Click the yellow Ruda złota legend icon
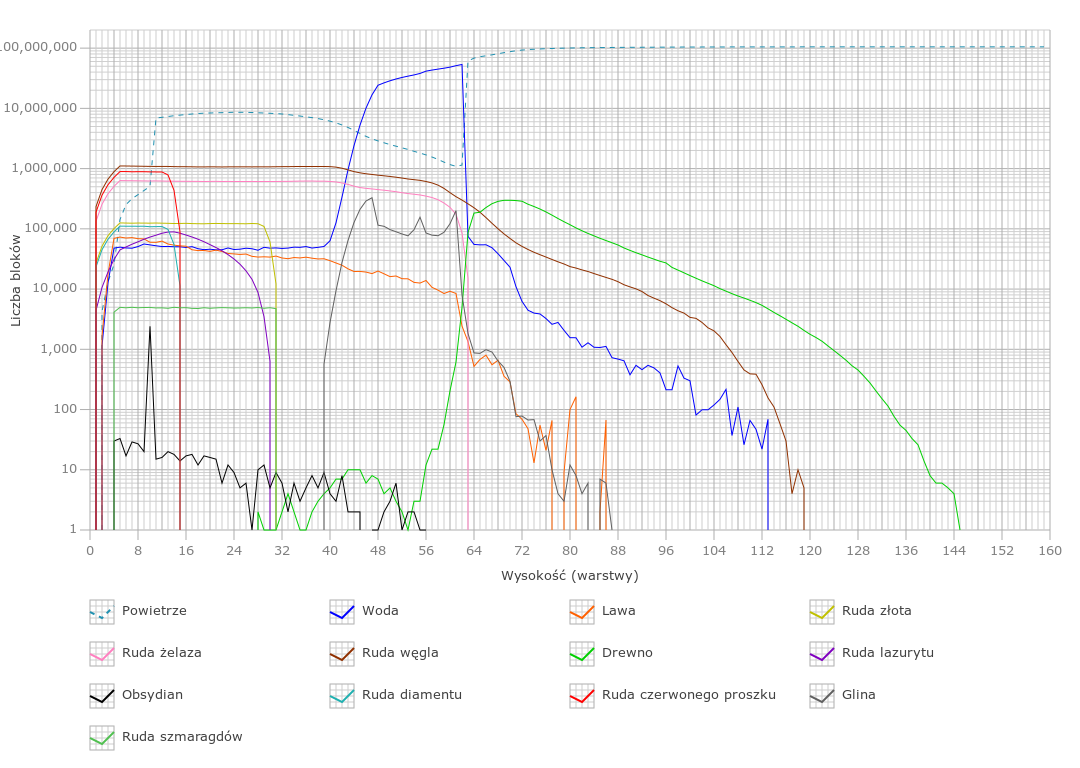Viewport: 1080px width, 768px height. (822, 611)
